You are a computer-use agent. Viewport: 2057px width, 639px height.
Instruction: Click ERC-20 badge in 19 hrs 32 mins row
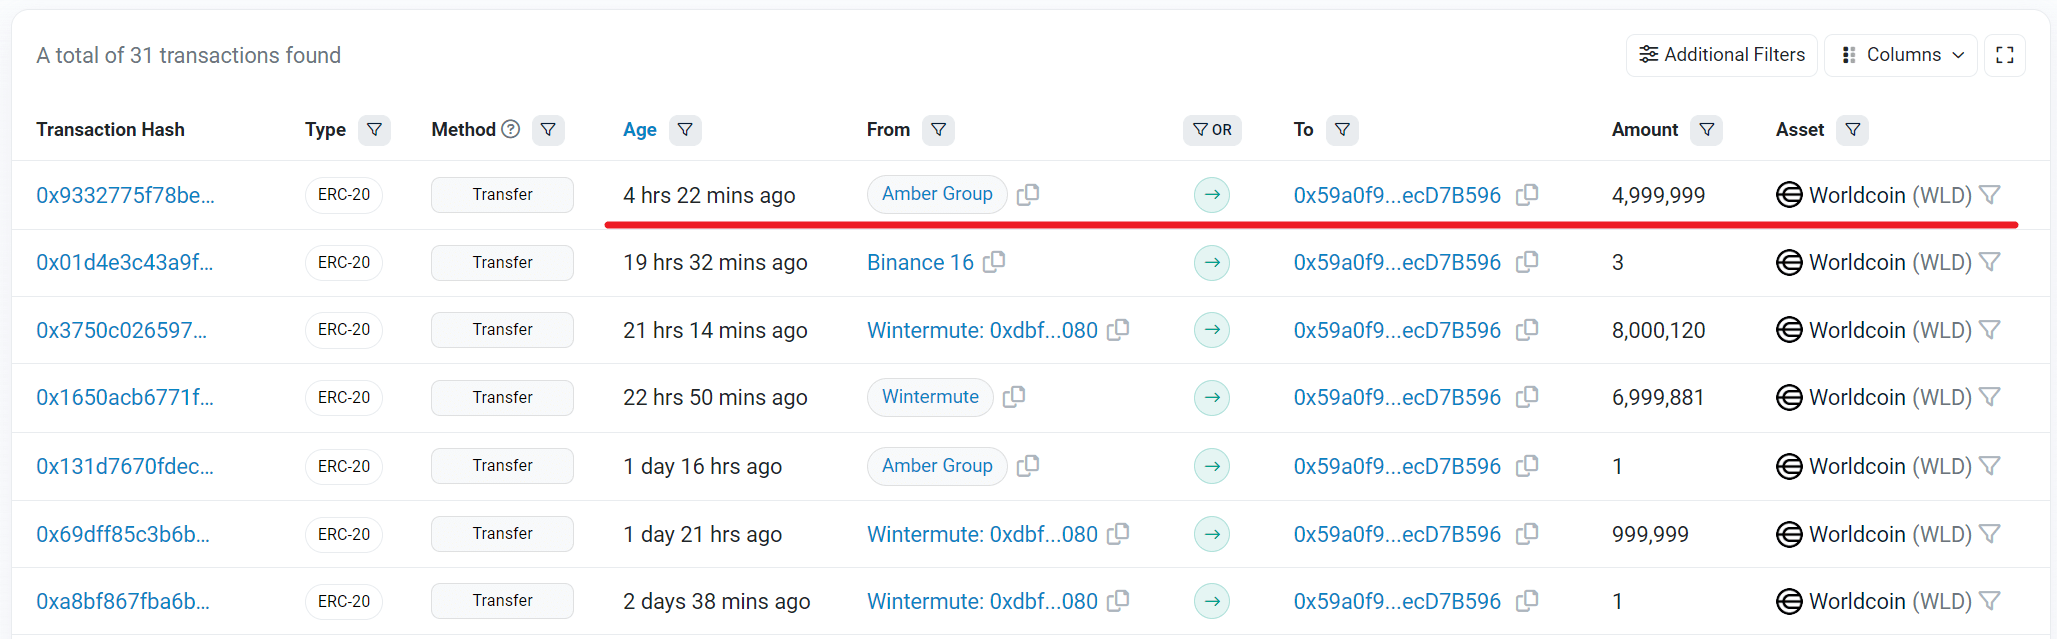(x=344, y=262)
